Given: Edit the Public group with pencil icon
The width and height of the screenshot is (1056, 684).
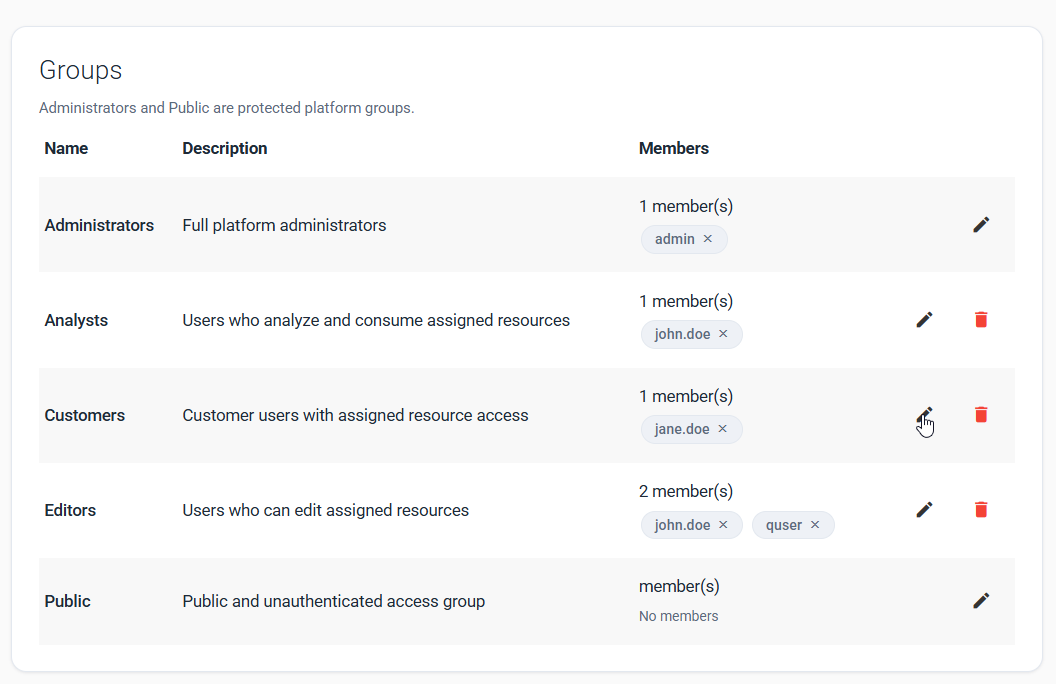Looking at the screenshot, I should tap(981, 601).
